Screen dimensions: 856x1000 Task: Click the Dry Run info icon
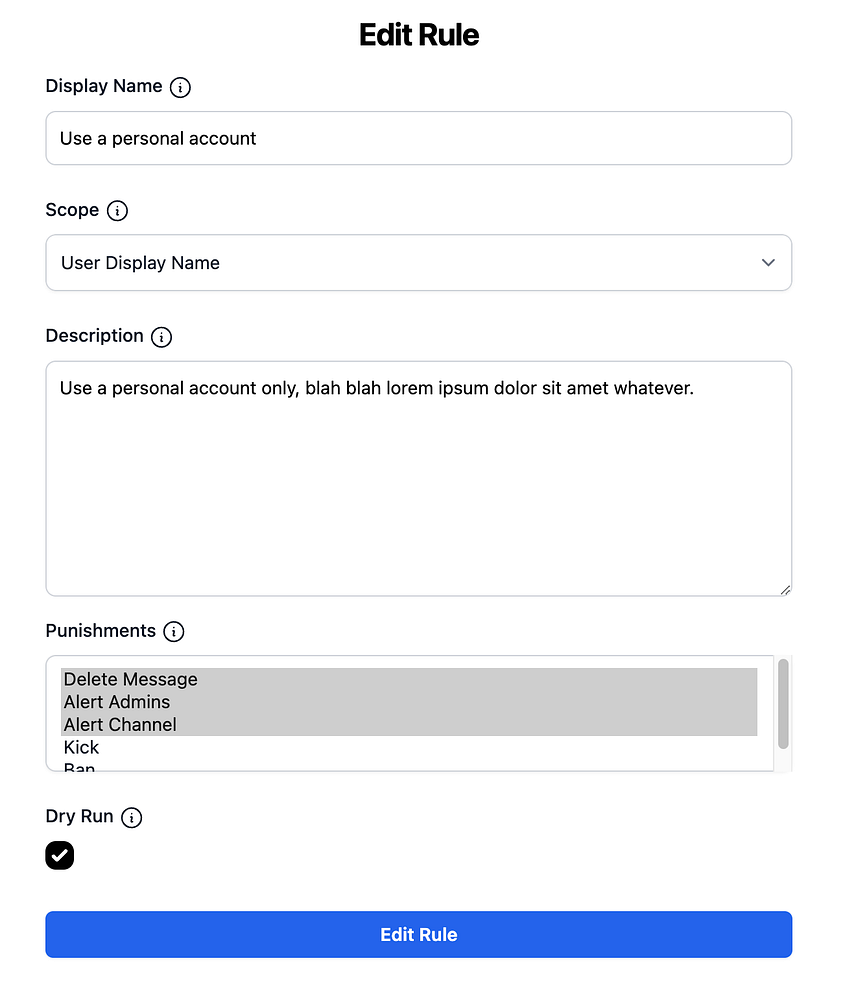click(132, 818)
